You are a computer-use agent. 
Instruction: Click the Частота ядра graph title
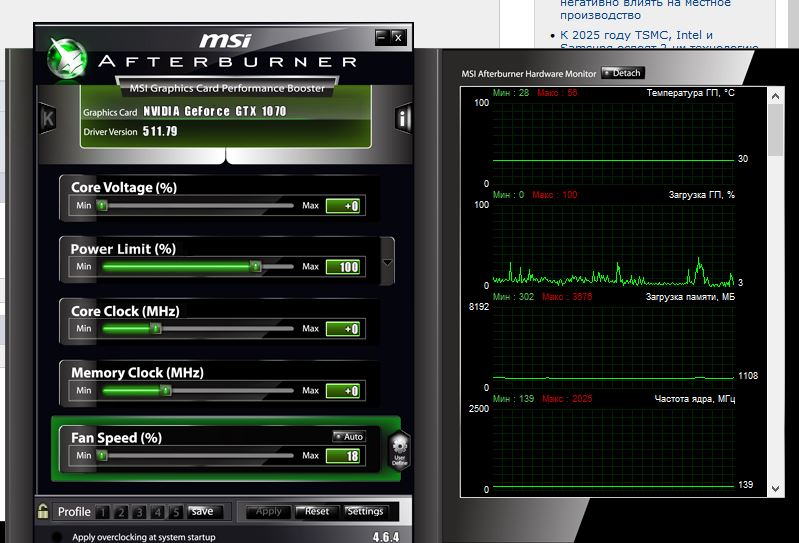[695, 398]
